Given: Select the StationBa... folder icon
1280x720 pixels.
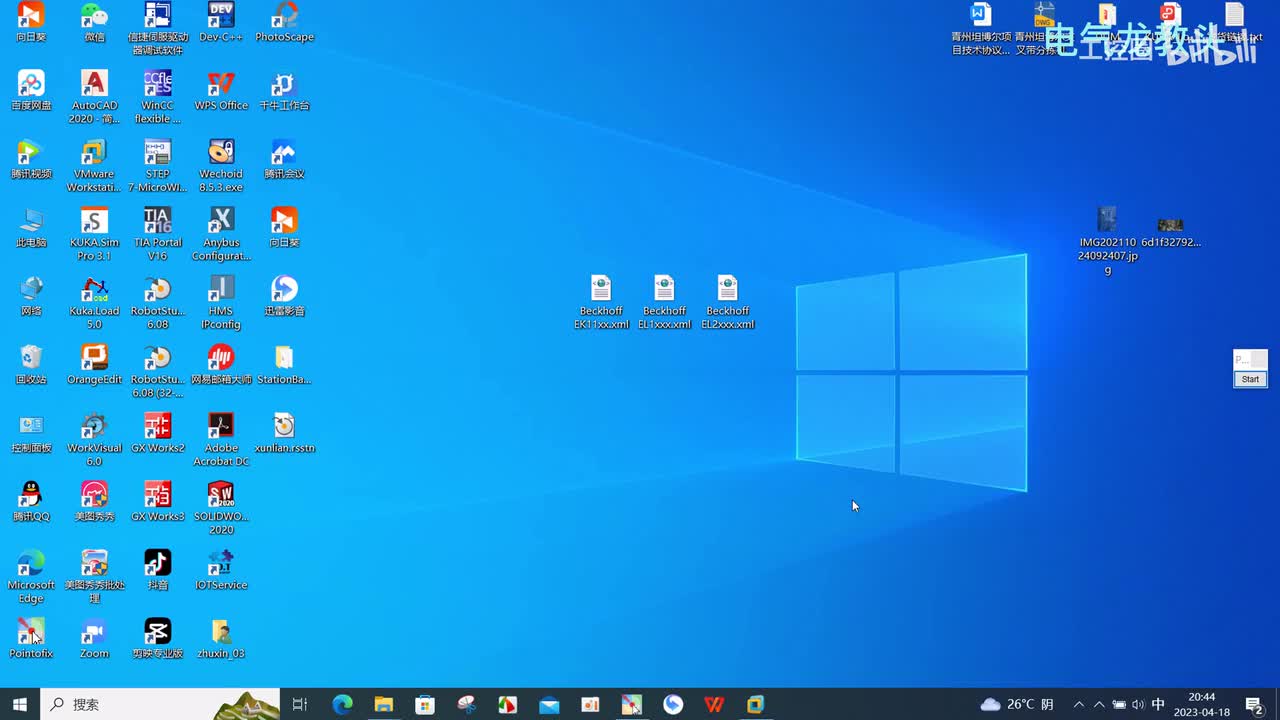Looking at the screenshot, I should (x=285, y=365).
